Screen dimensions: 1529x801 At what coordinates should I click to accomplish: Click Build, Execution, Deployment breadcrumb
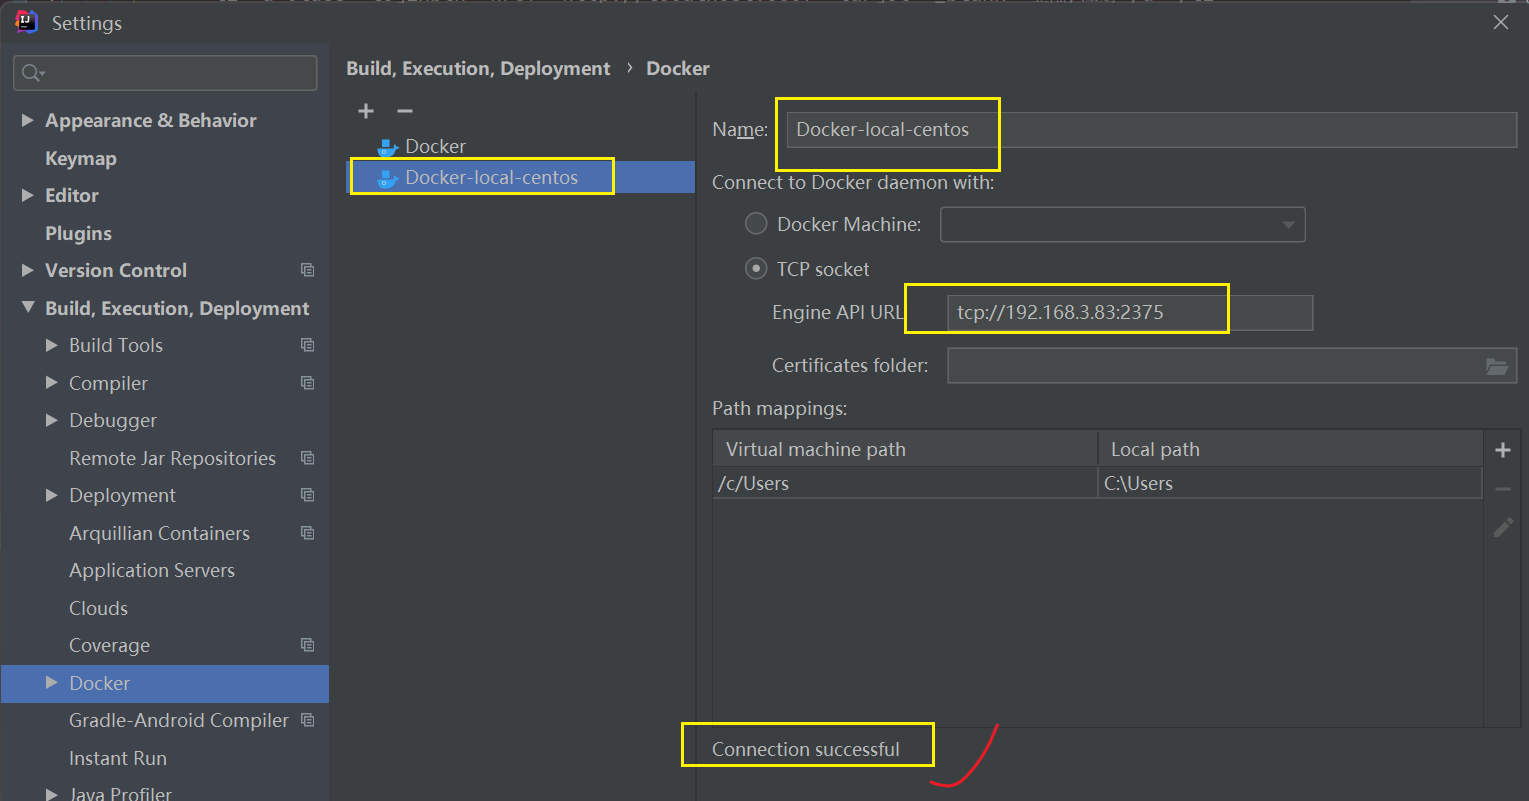[478, 68]
